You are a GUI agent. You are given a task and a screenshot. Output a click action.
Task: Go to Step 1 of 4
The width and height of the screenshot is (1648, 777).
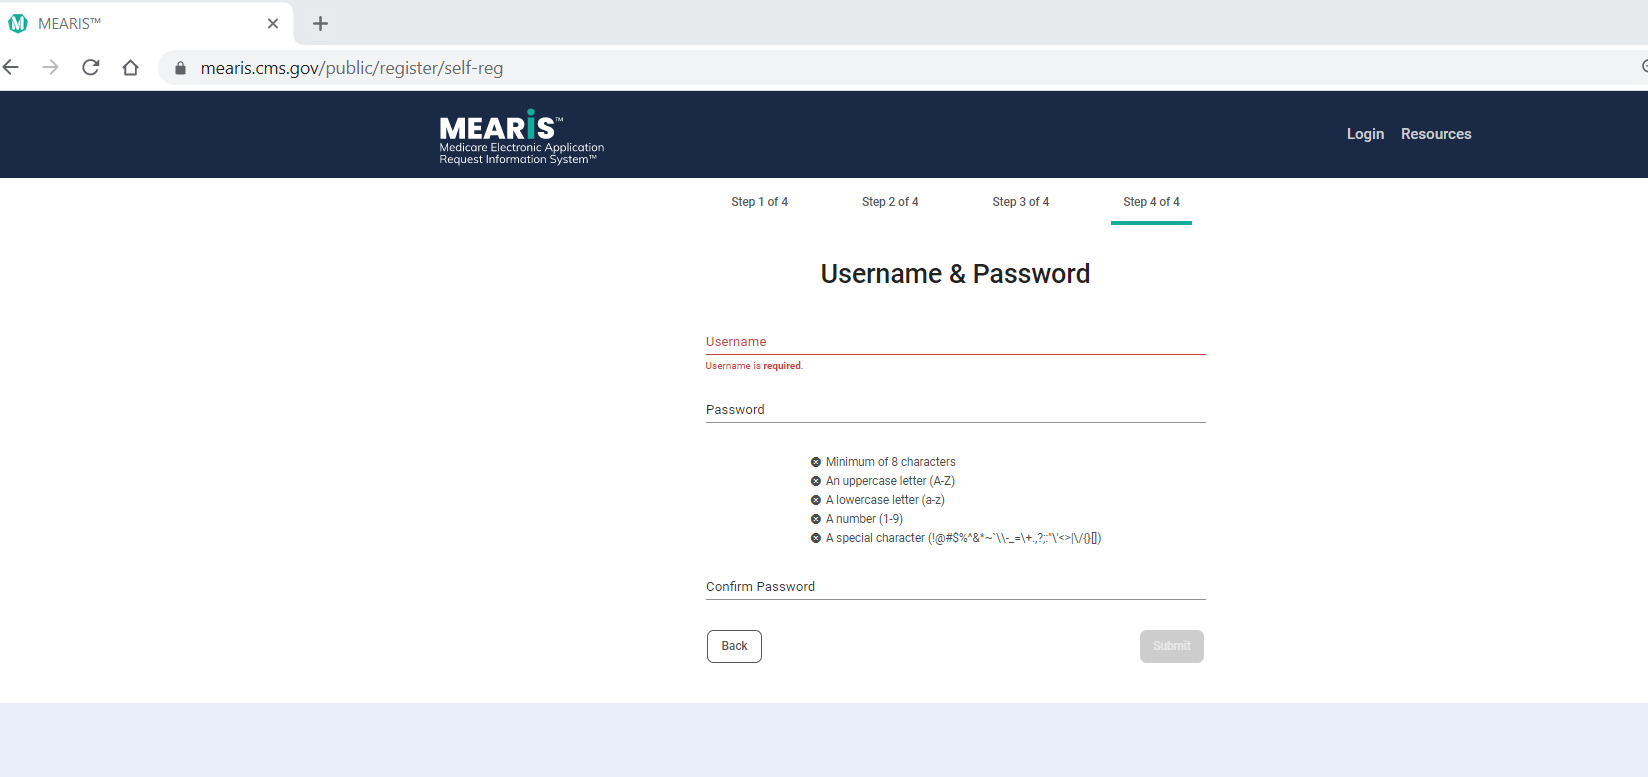(x=759, y=202)
